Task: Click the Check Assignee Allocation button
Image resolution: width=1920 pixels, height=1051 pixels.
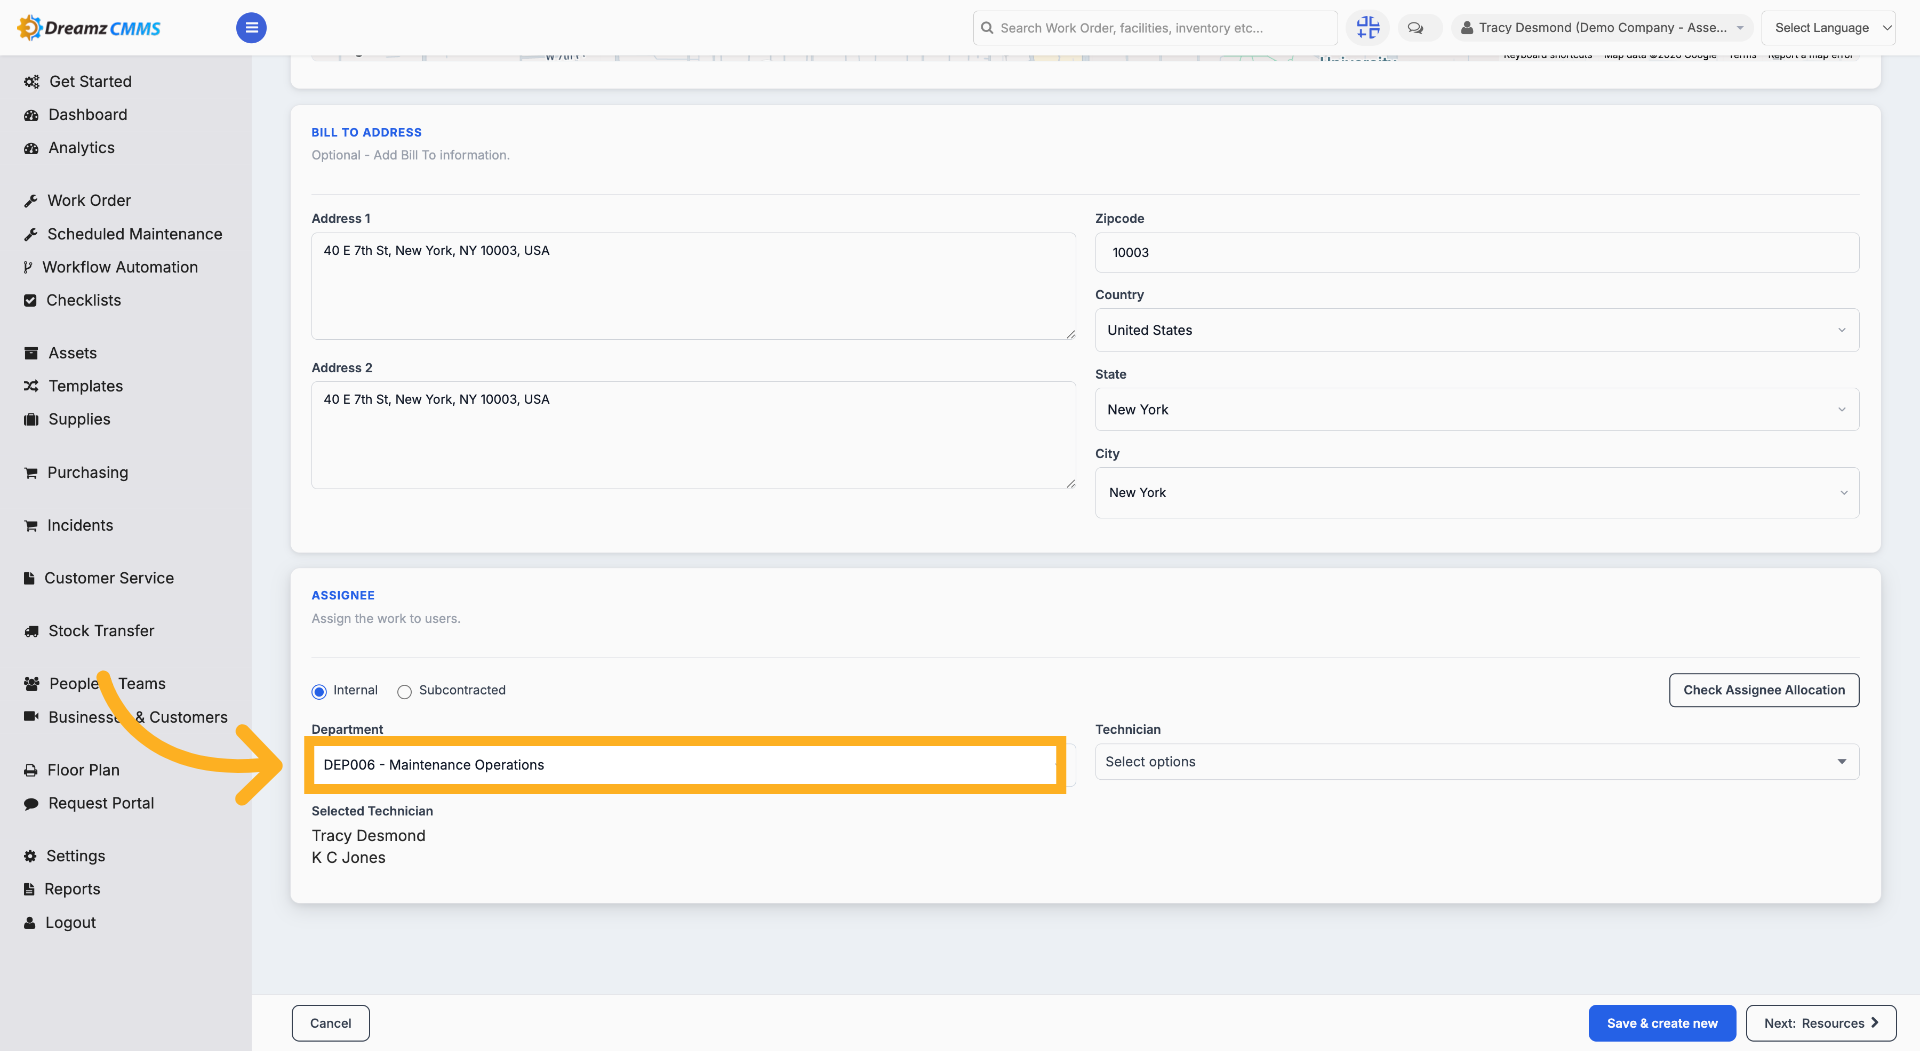Action: point(1764,690)
